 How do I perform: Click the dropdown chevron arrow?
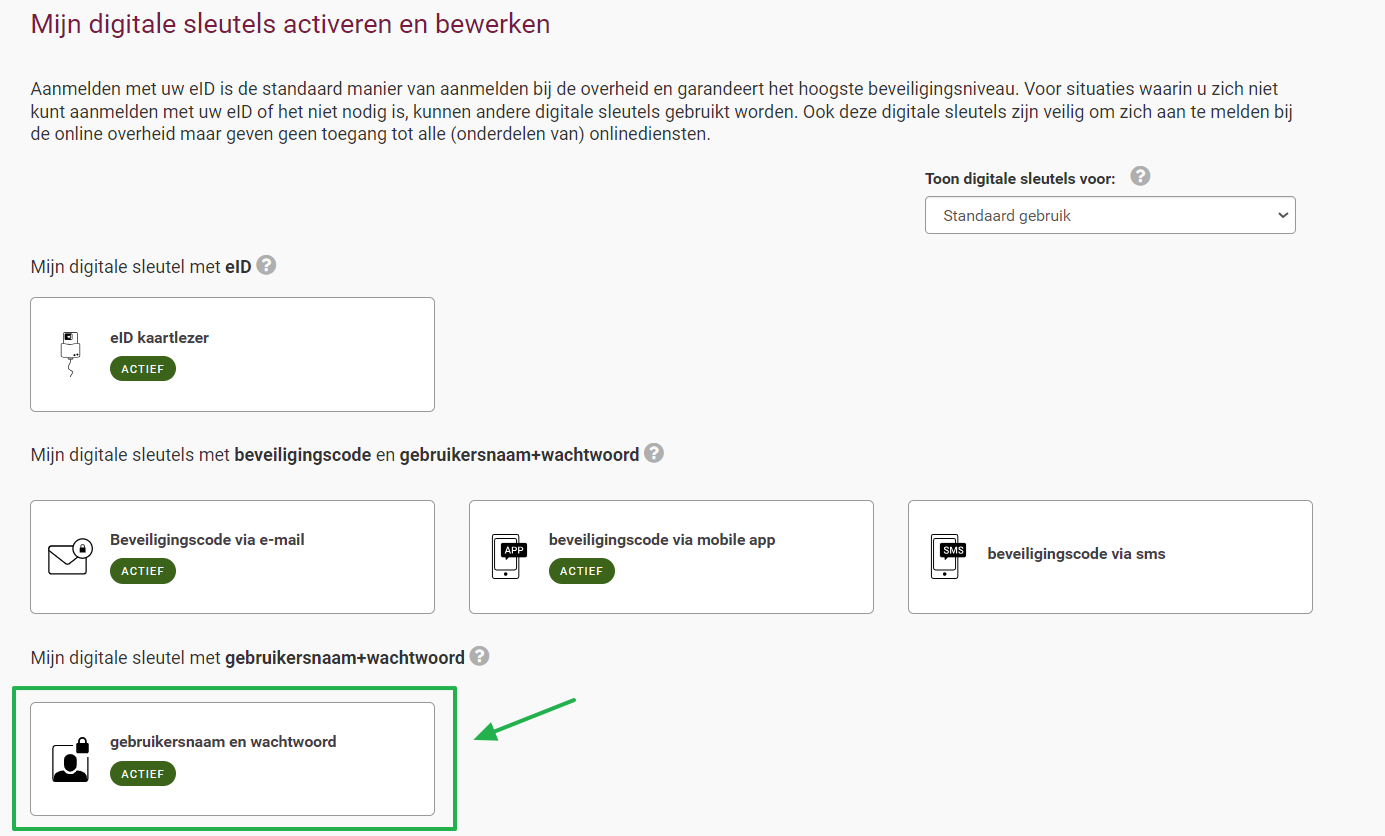point(1283,215)
